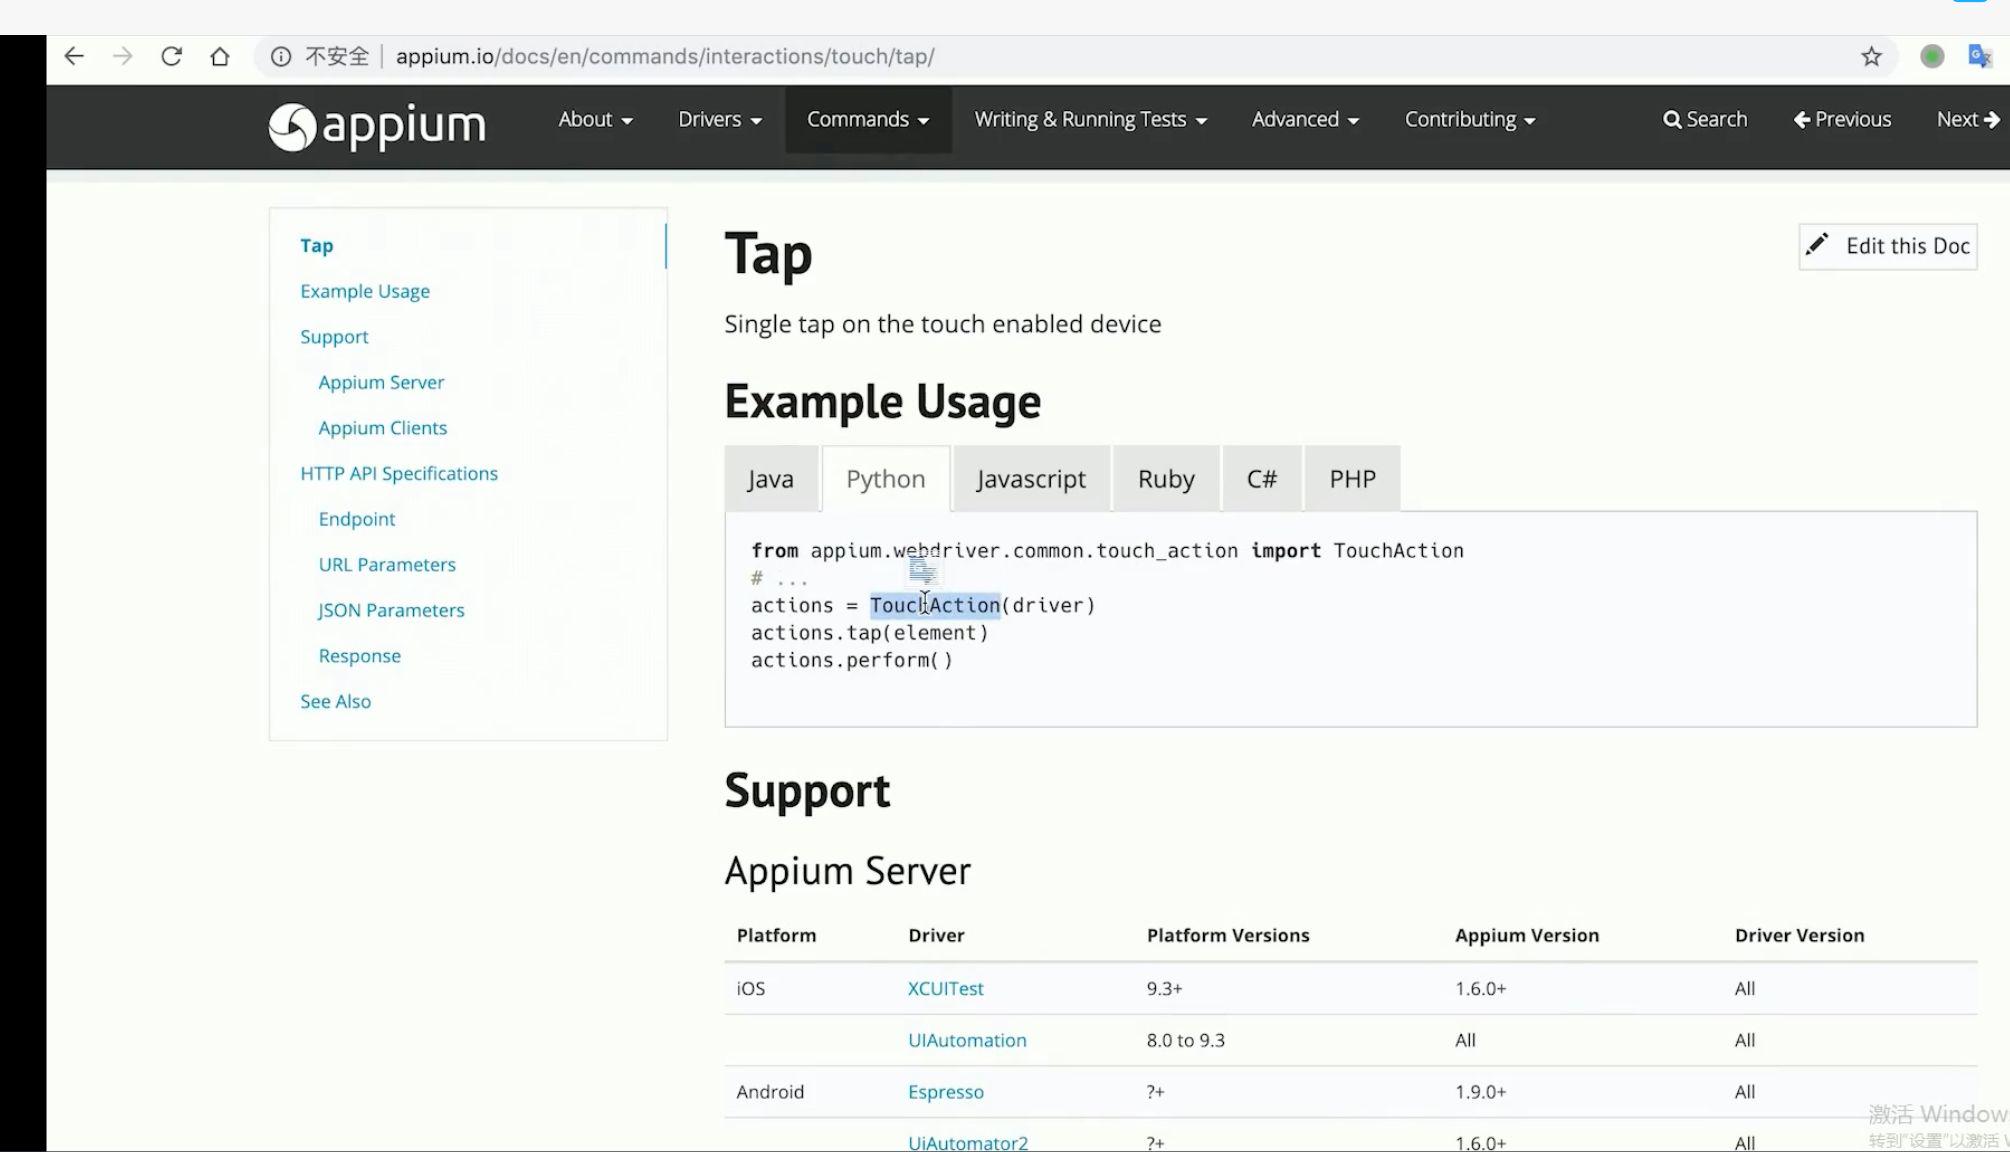This screenshot has width=2010, height=1152.
Task: Open HTTP API Specifications sidebar link
Action: tap(399, 473)
